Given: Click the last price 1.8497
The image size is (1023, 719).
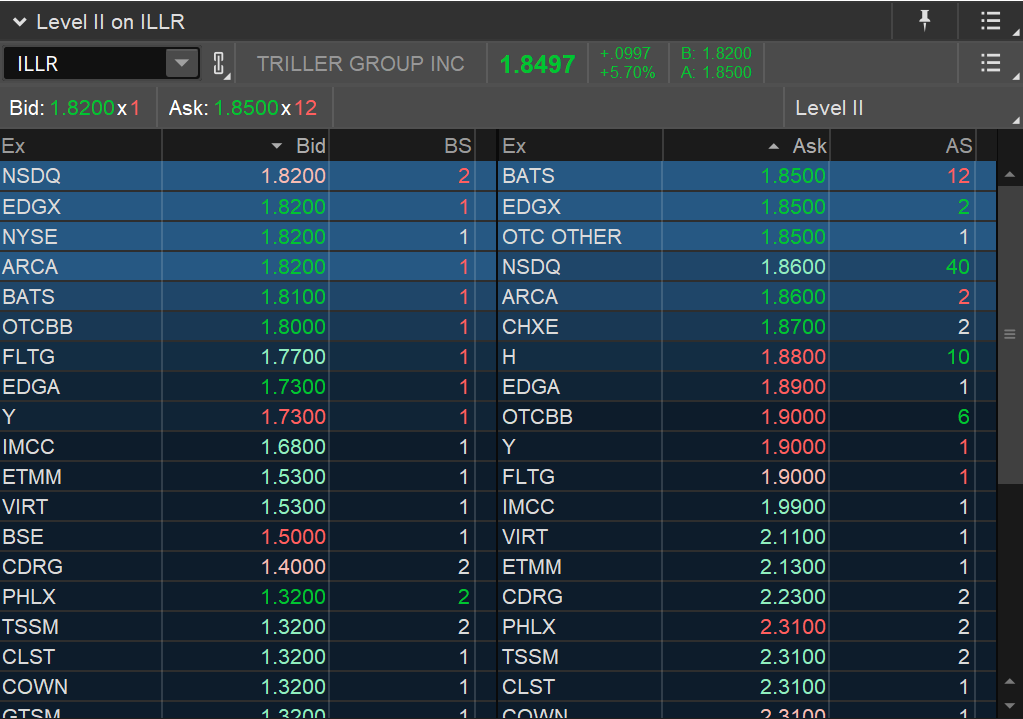Looking at the screenshot, I should pyautogui.click(x=538, y=64).
